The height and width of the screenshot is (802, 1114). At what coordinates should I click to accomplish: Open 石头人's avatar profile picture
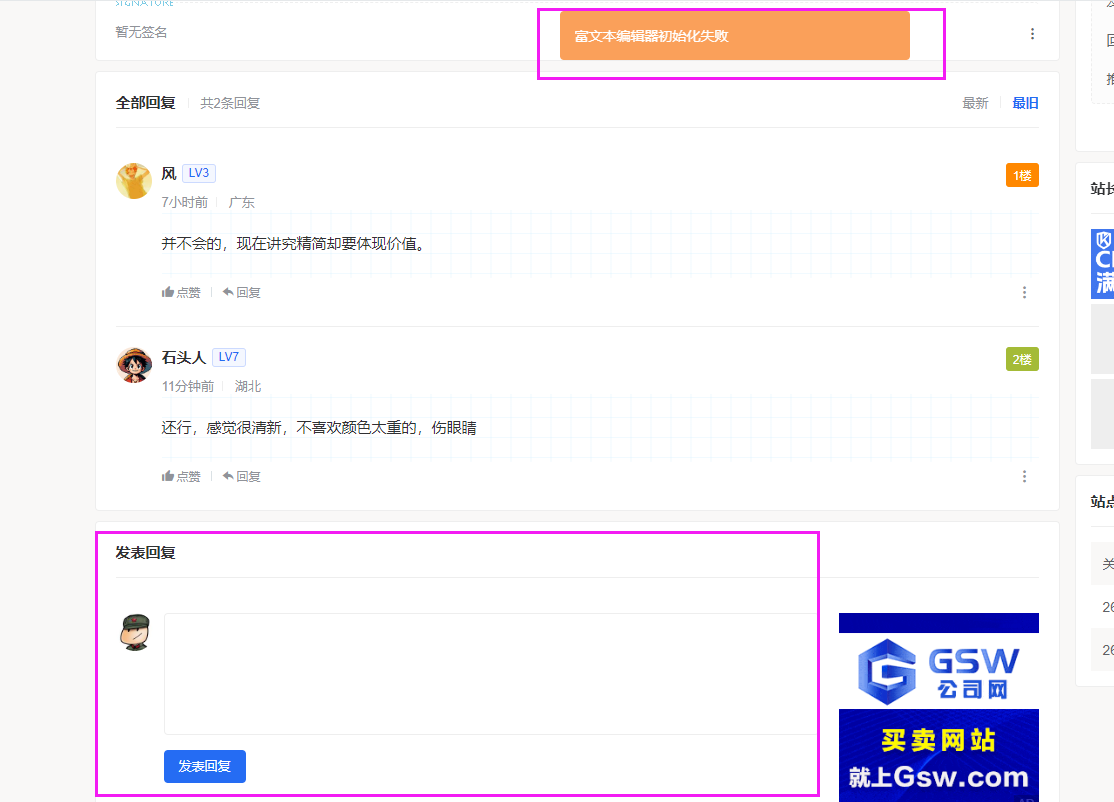[x=134, y=365]
